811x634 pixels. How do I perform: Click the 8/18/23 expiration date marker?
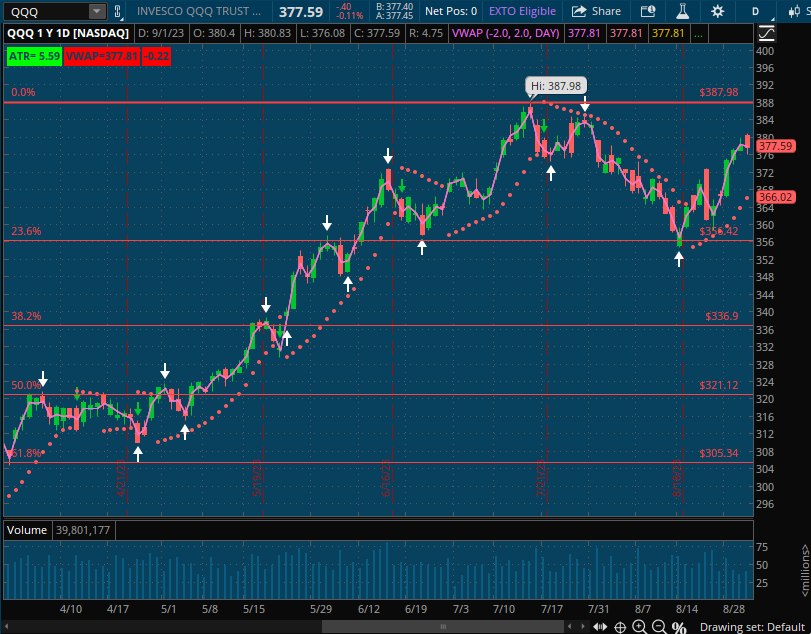point(677,478)
